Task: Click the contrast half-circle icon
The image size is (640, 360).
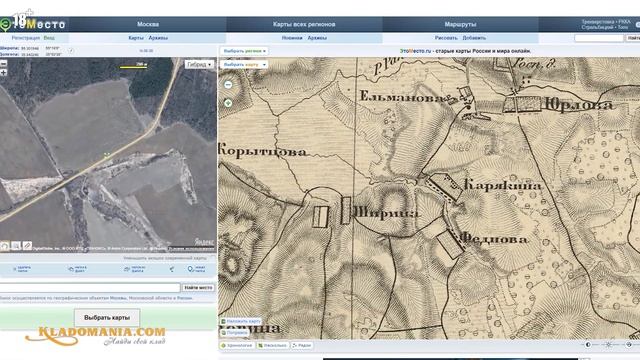Action: click(588, 345)
